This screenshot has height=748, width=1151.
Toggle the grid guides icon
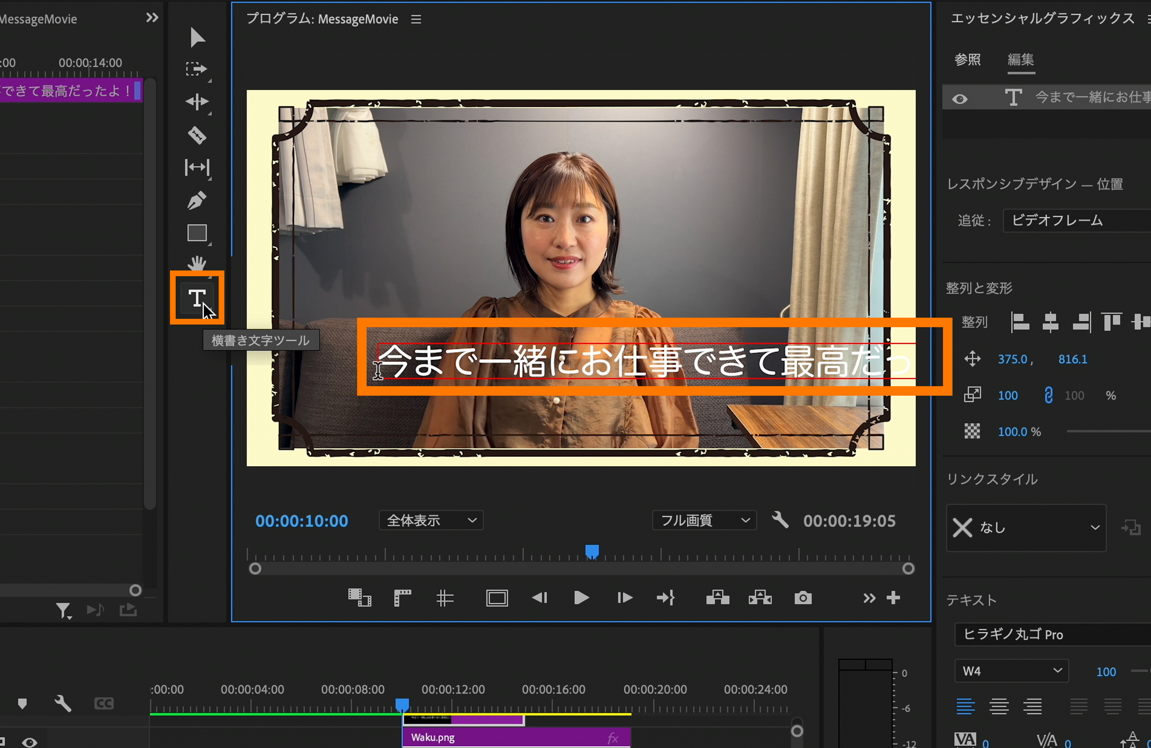[x=445, y=598]
